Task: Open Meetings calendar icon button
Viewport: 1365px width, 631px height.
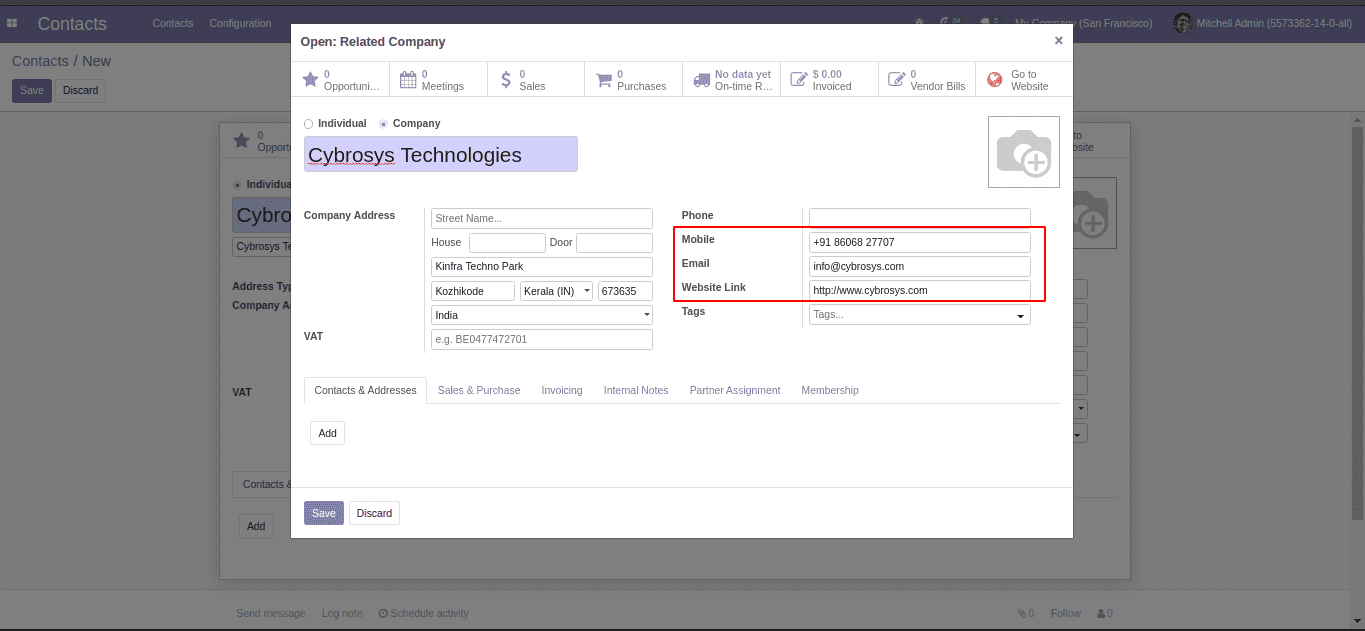Action: (x=408, y=80)
